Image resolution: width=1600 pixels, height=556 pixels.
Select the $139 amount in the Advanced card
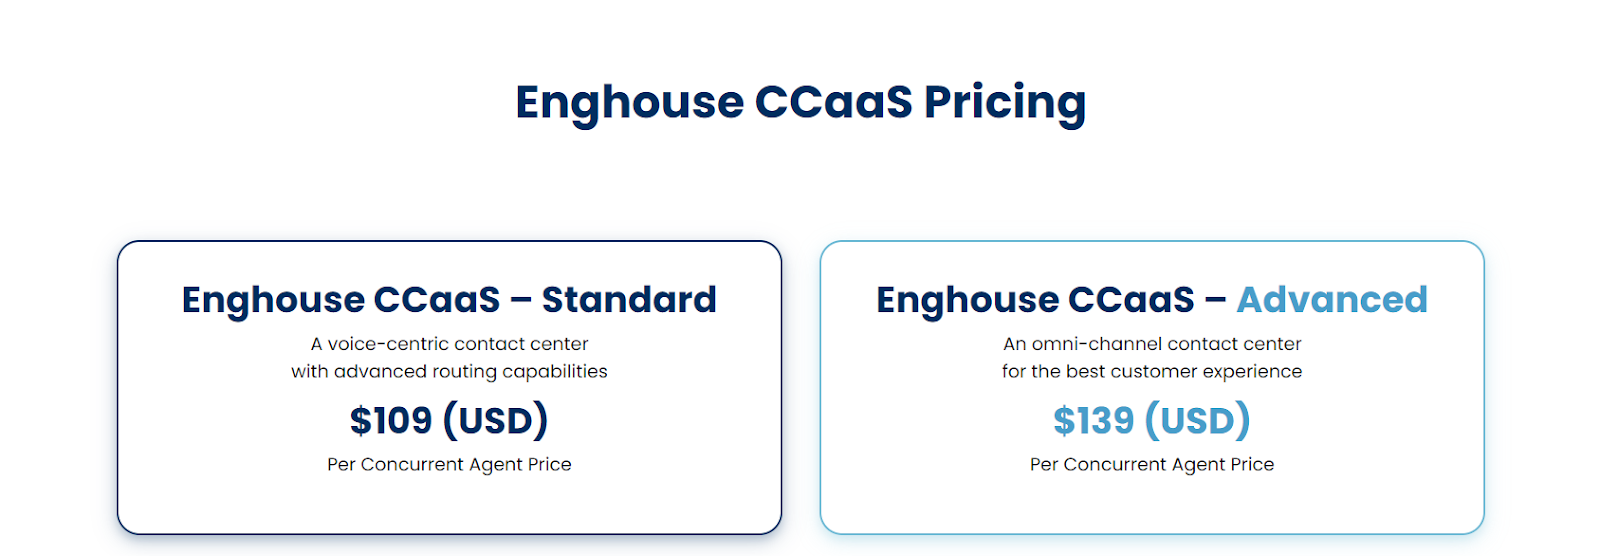(1094, 421)
